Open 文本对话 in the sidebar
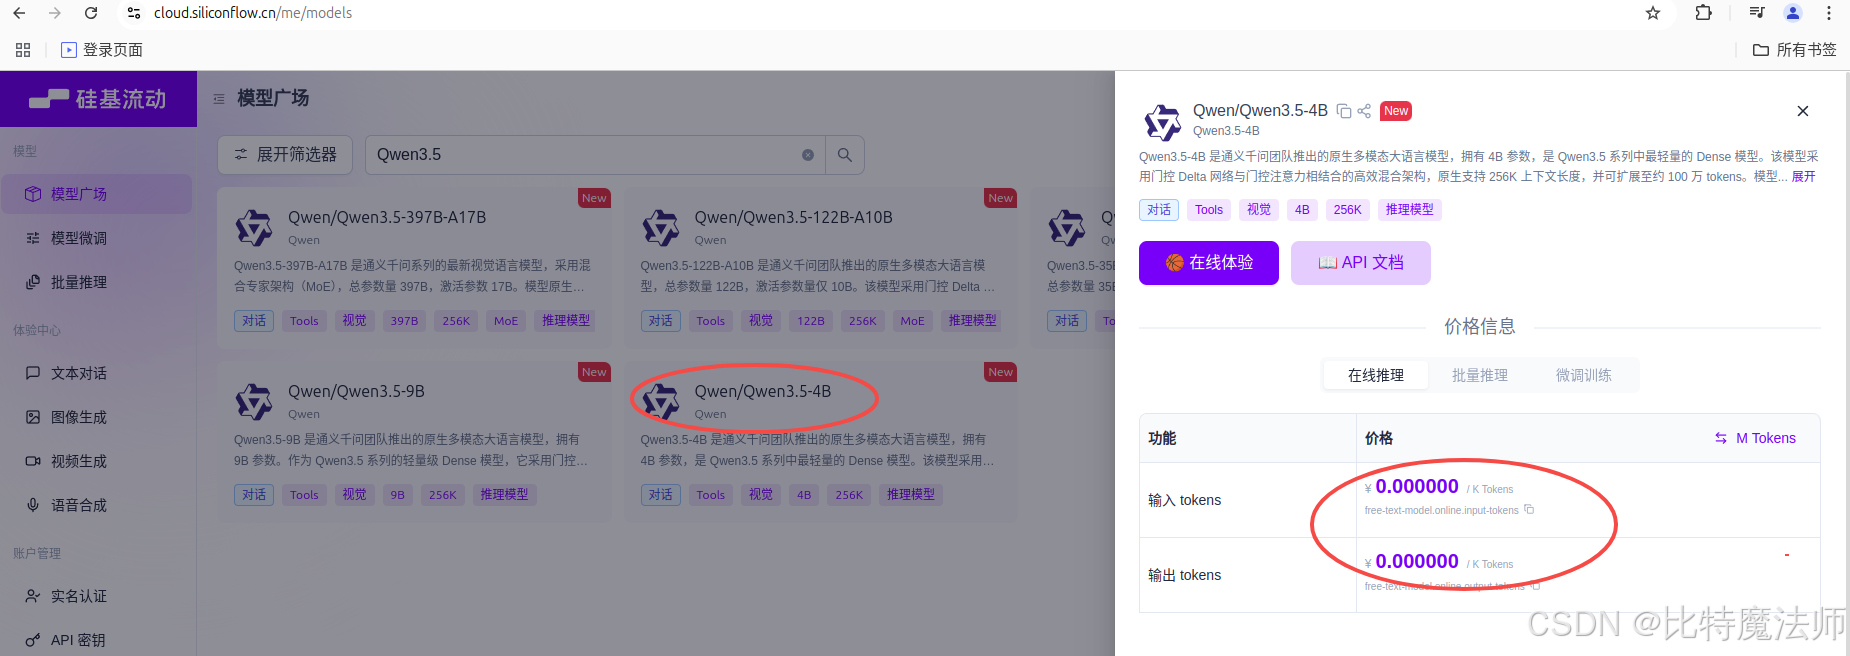The image size is (1850, 656). point(96,373)
